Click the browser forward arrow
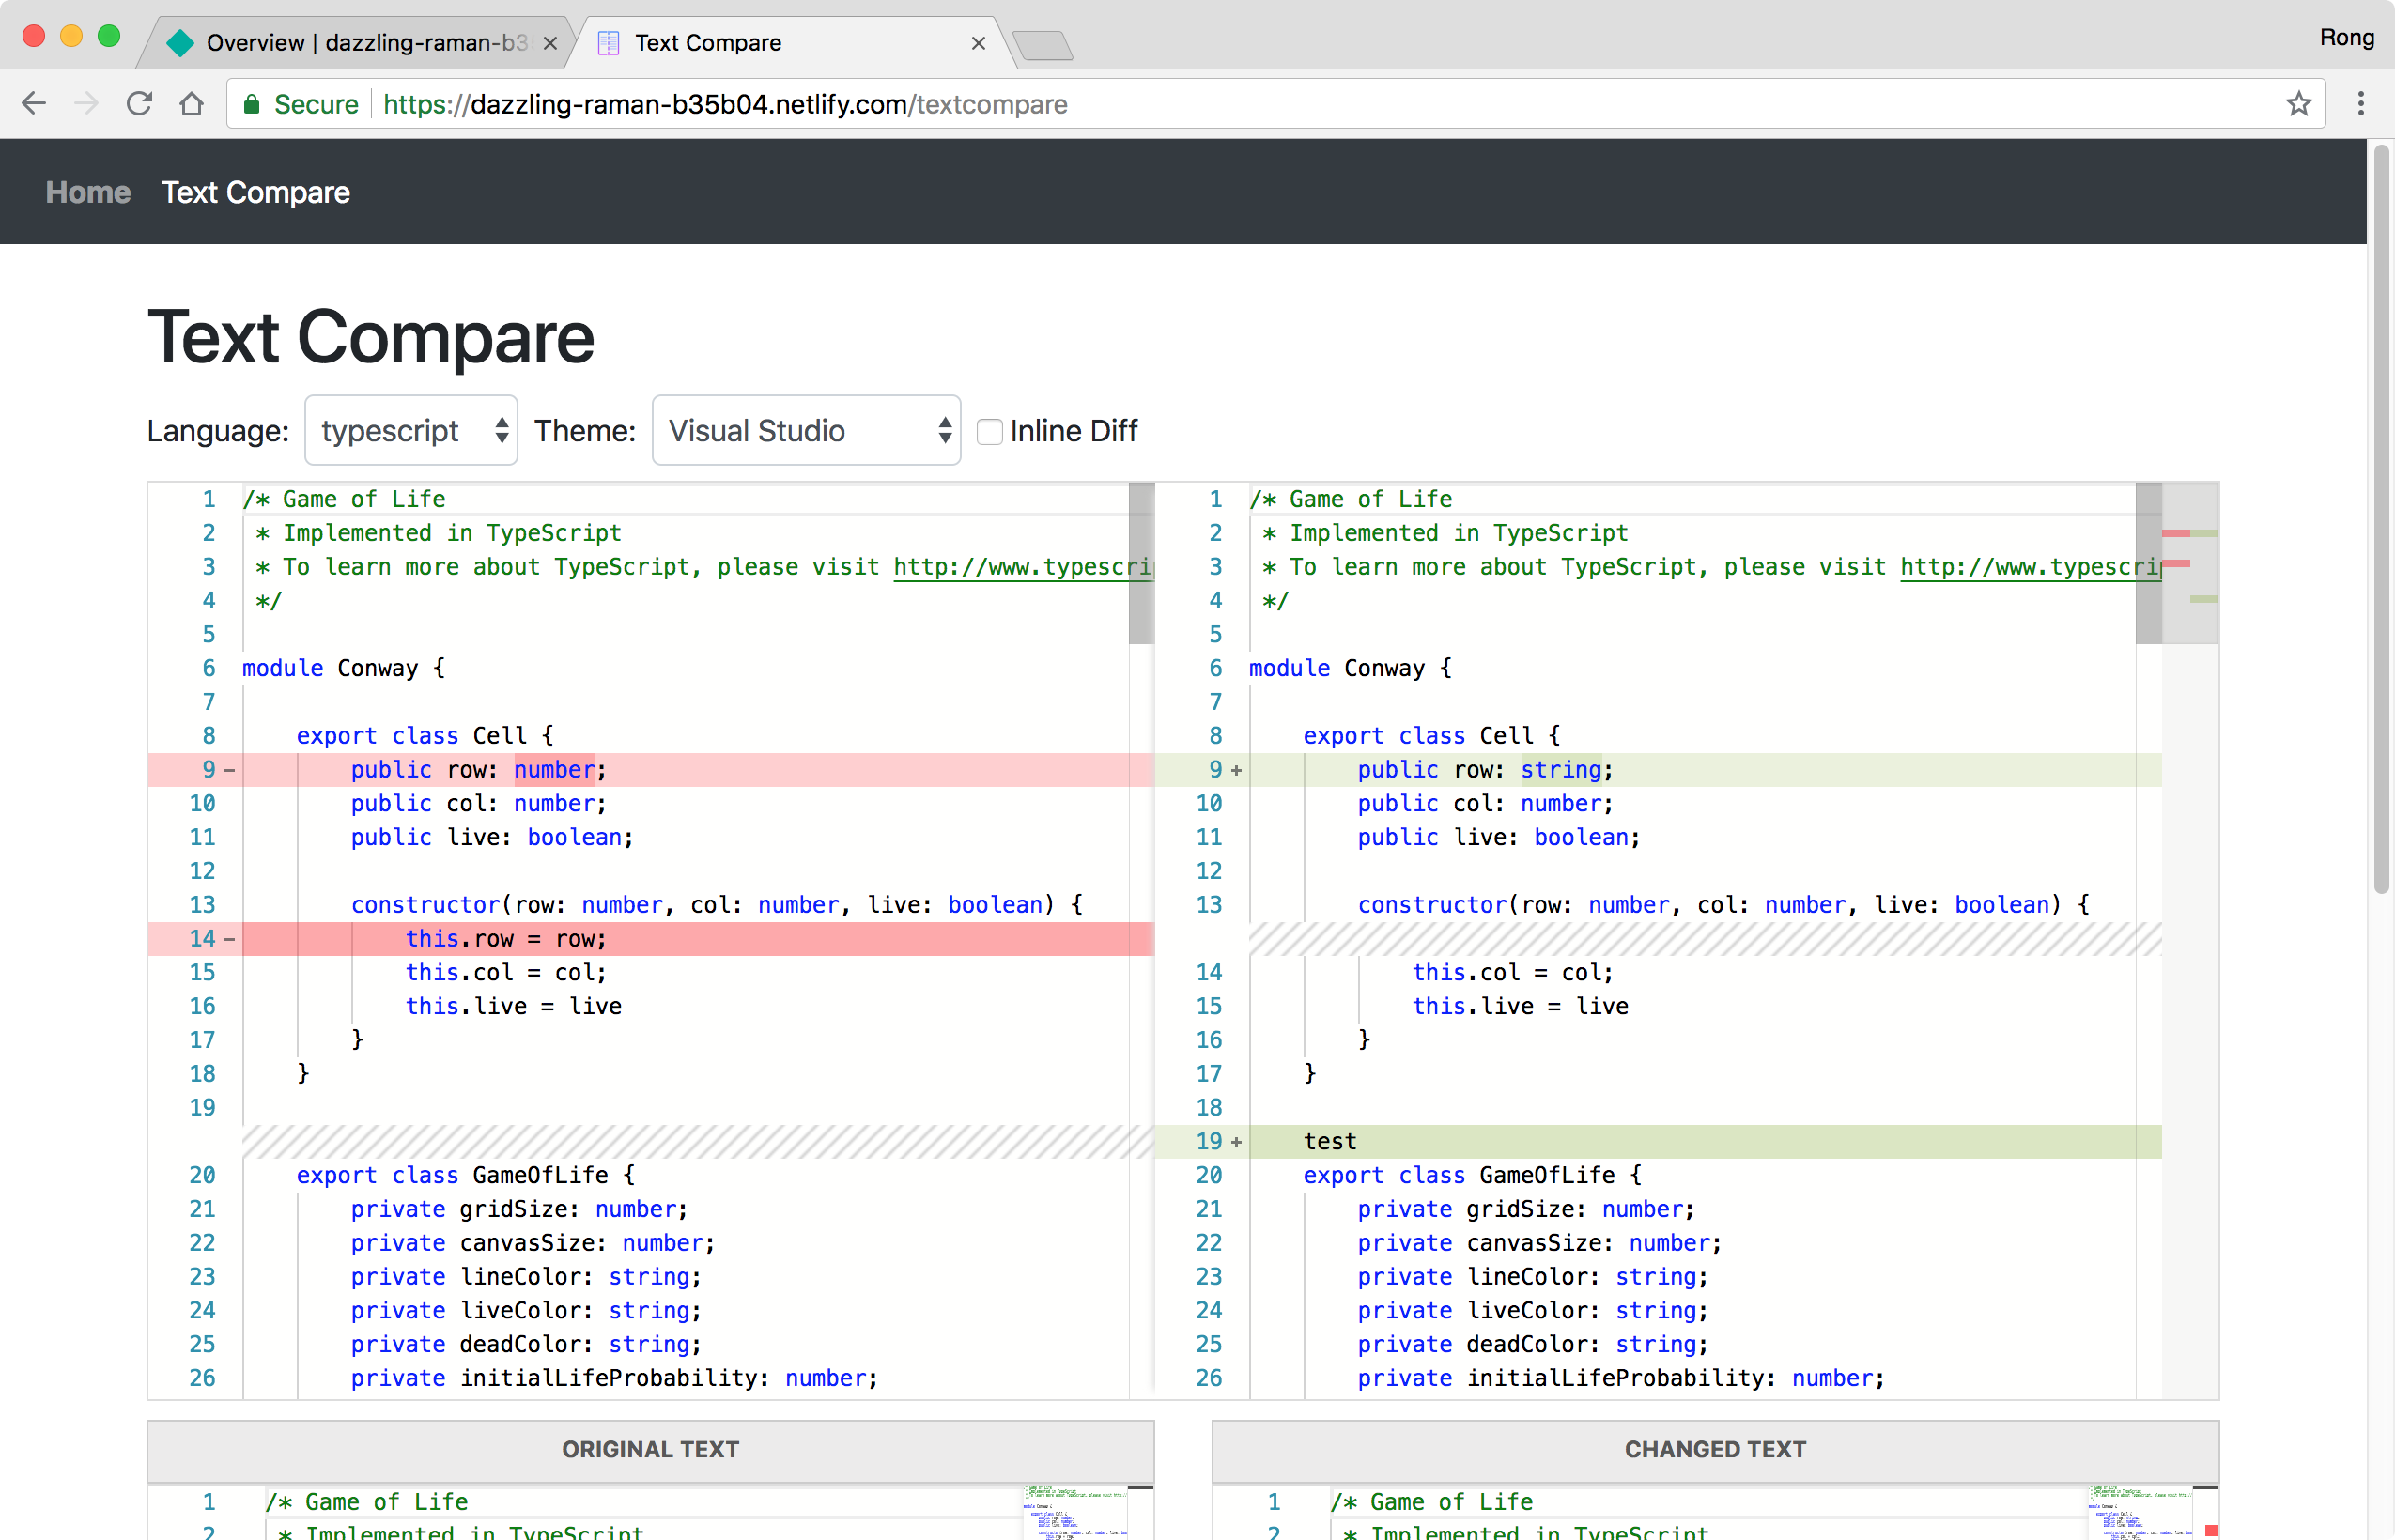The image size is (2395, 1540). [87, 103]
